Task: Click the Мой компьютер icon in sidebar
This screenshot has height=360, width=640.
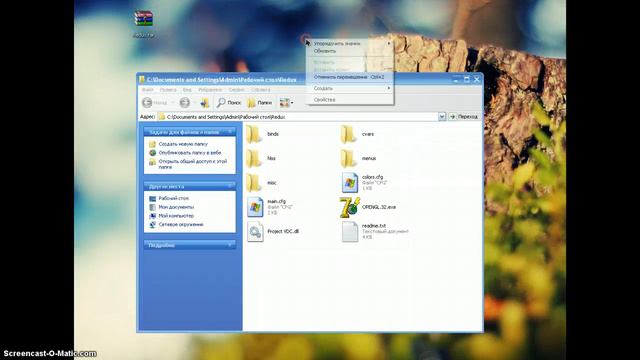Action: coord(153,216)
